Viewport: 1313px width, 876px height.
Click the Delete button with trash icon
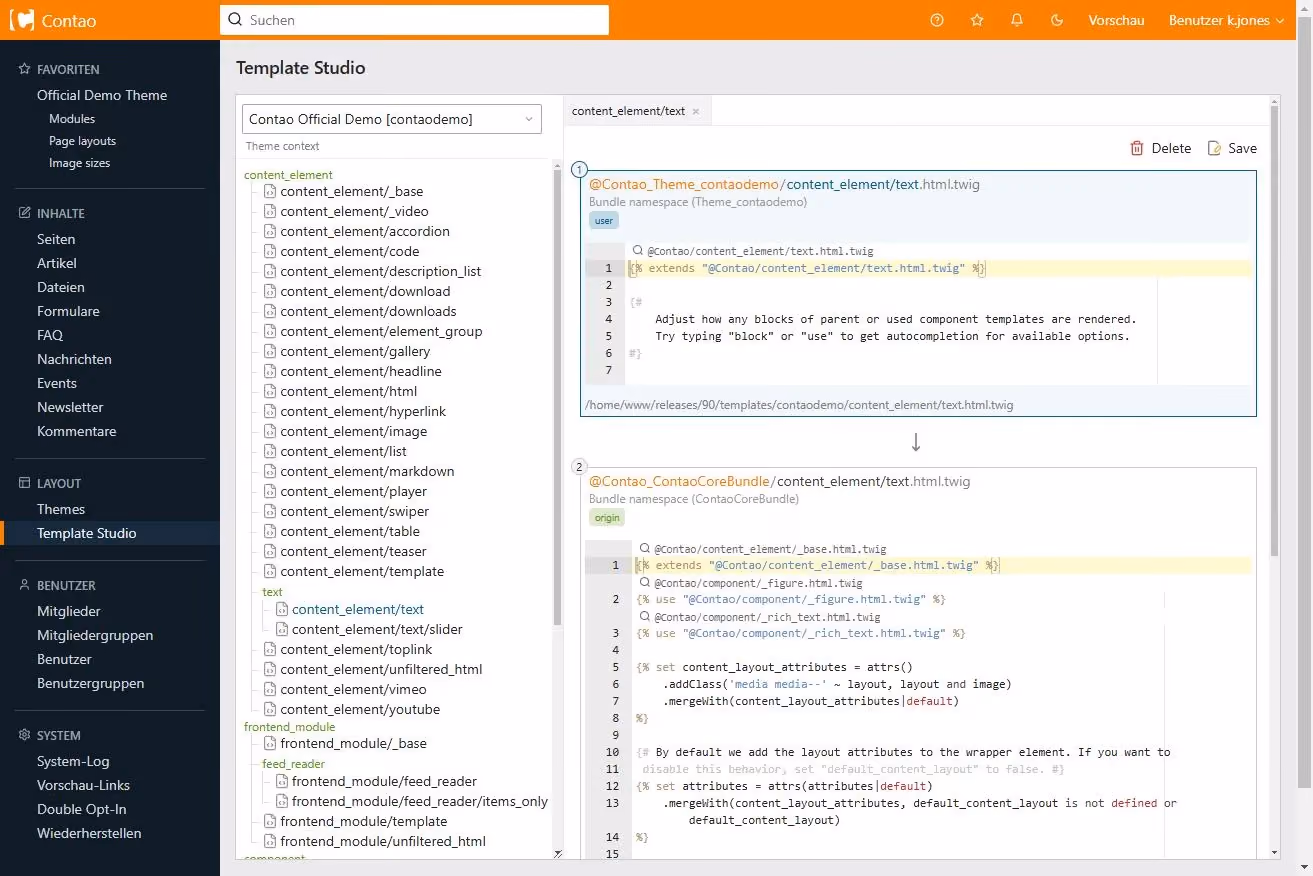point(1160,148)
